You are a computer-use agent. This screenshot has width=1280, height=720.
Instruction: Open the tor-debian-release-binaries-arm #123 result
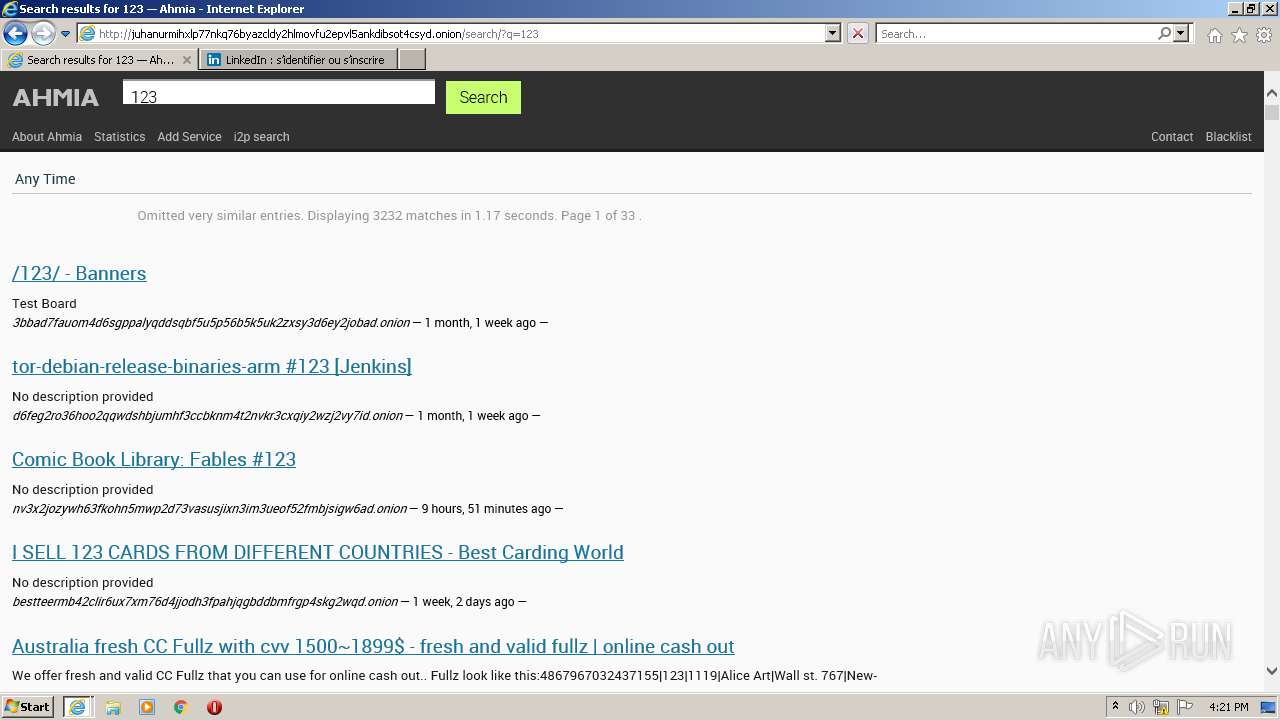(212, 366)
